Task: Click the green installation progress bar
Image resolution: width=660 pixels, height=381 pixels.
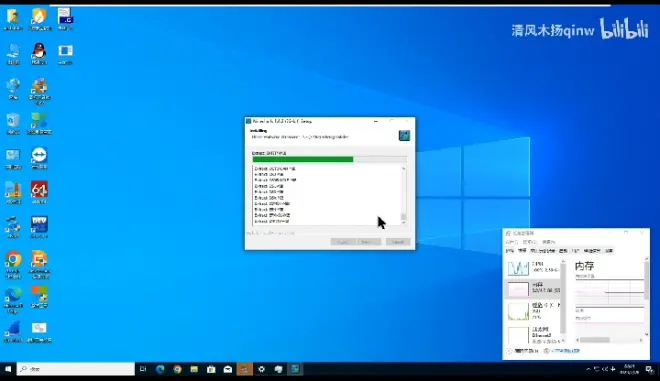Action: (330, 160)
